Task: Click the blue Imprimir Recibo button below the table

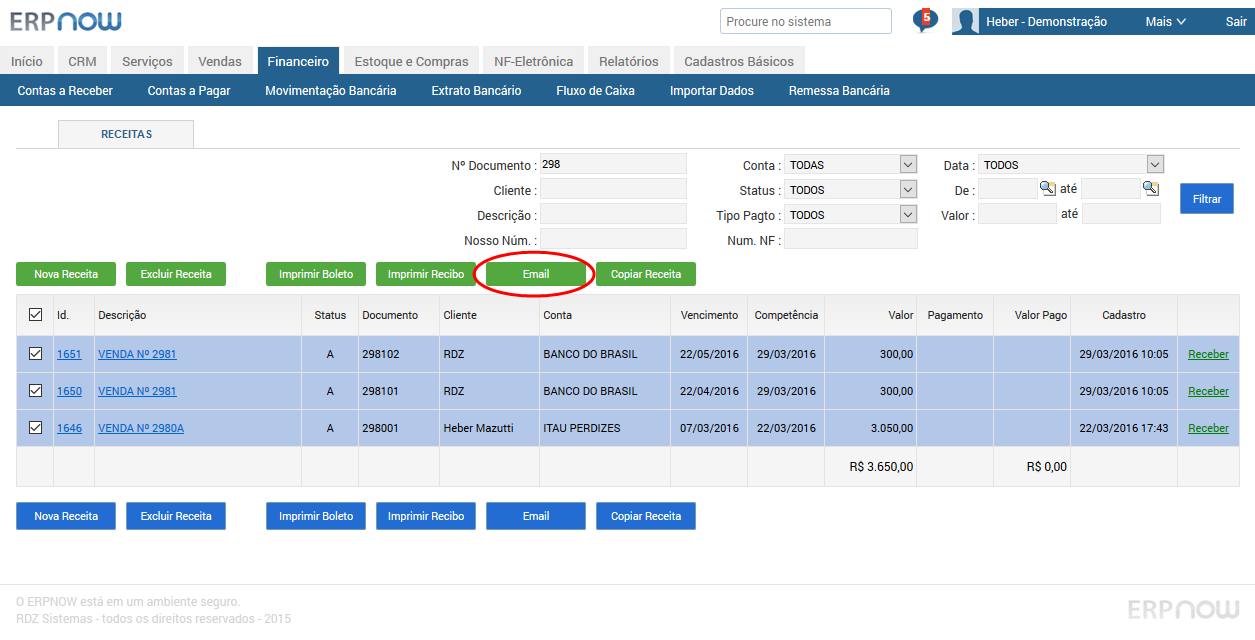Action: click(426, 516)
